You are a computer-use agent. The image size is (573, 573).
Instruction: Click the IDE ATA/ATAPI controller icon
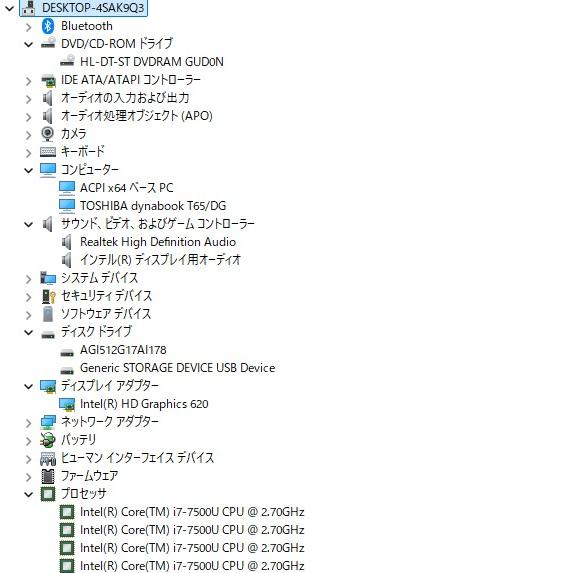(48, 80)
